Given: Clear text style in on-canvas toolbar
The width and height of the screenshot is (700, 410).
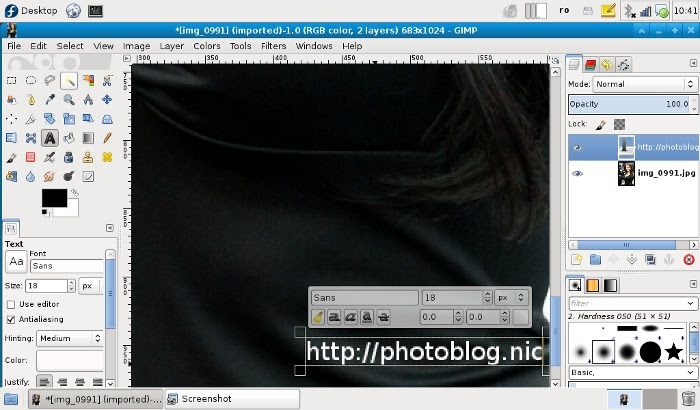Looking at the screenshot, I should (x=318, y=317).
